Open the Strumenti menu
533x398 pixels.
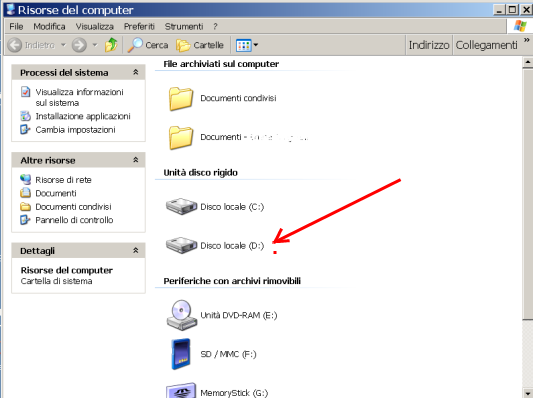click(184, 27)
